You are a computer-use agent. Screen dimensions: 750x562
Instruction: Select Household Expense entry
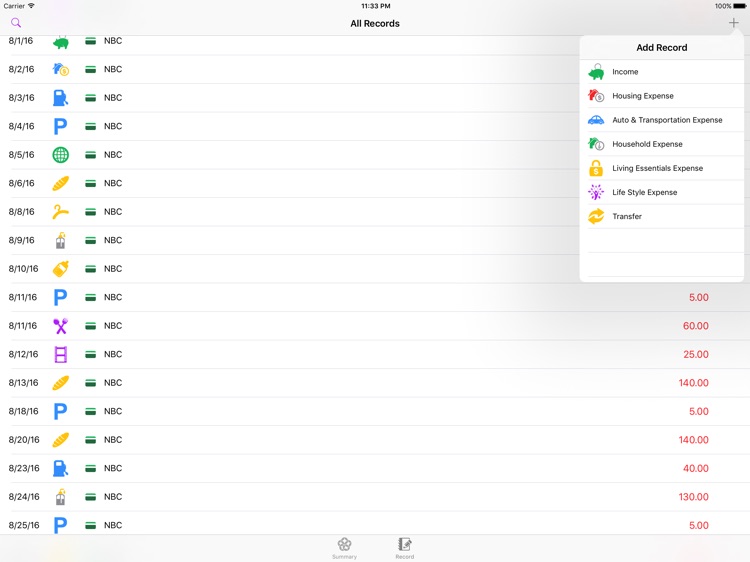pyautogui.click(x=662, y=144)
